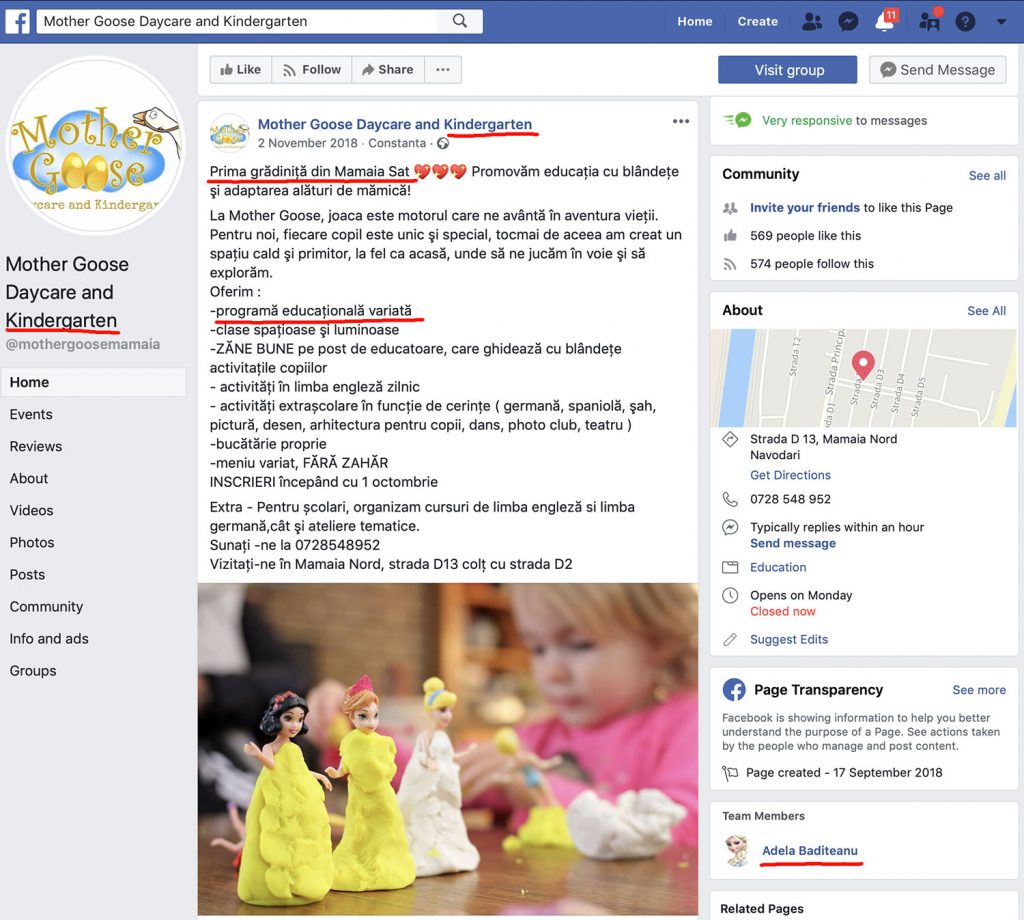Expand the account dropdown arrow
Image resolution: width=1024 pixels, height=920 pixels.
(x=1000, y=22)
